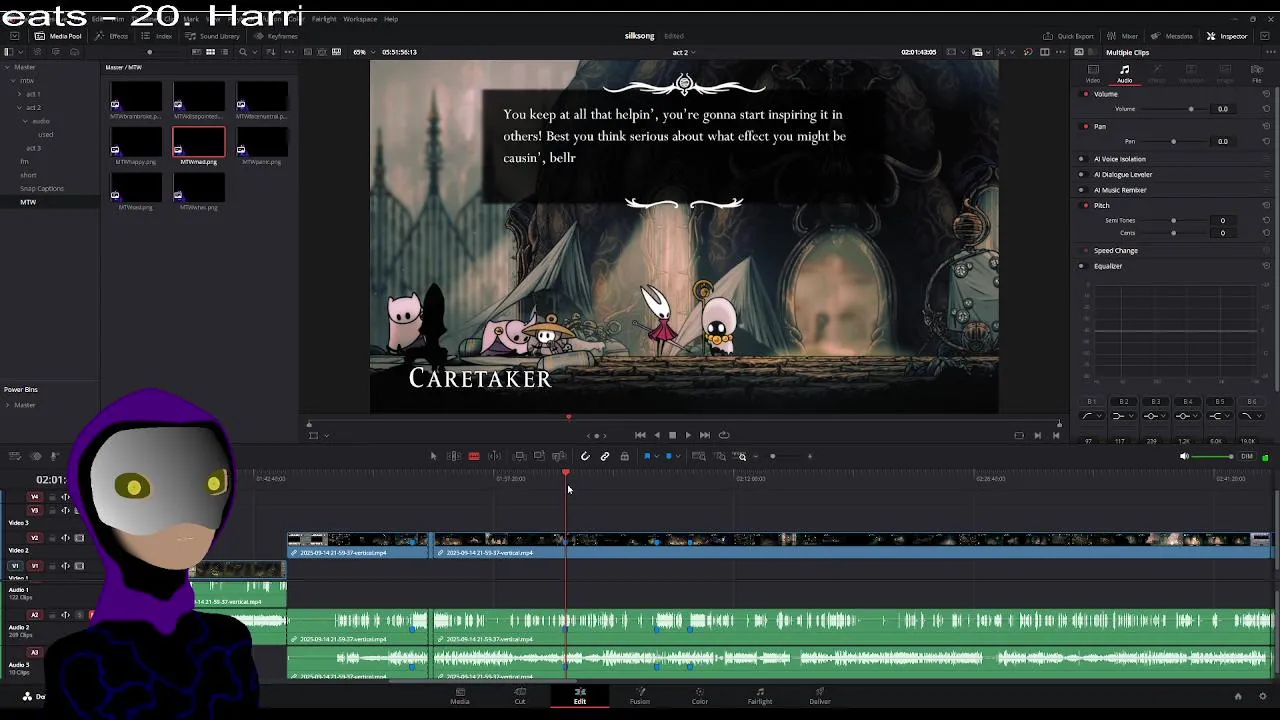Add a blue flag to the clip
Image resolution: width=1280 pixels, height=720 pixels.
click(x=647, y=456)
